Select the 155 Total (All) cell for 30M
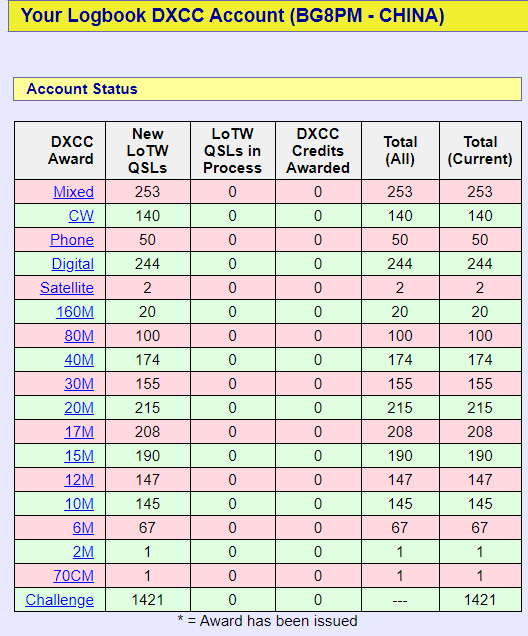Image resolution: width=528 pixels, height=636 pixels. [x=400, y=384]
